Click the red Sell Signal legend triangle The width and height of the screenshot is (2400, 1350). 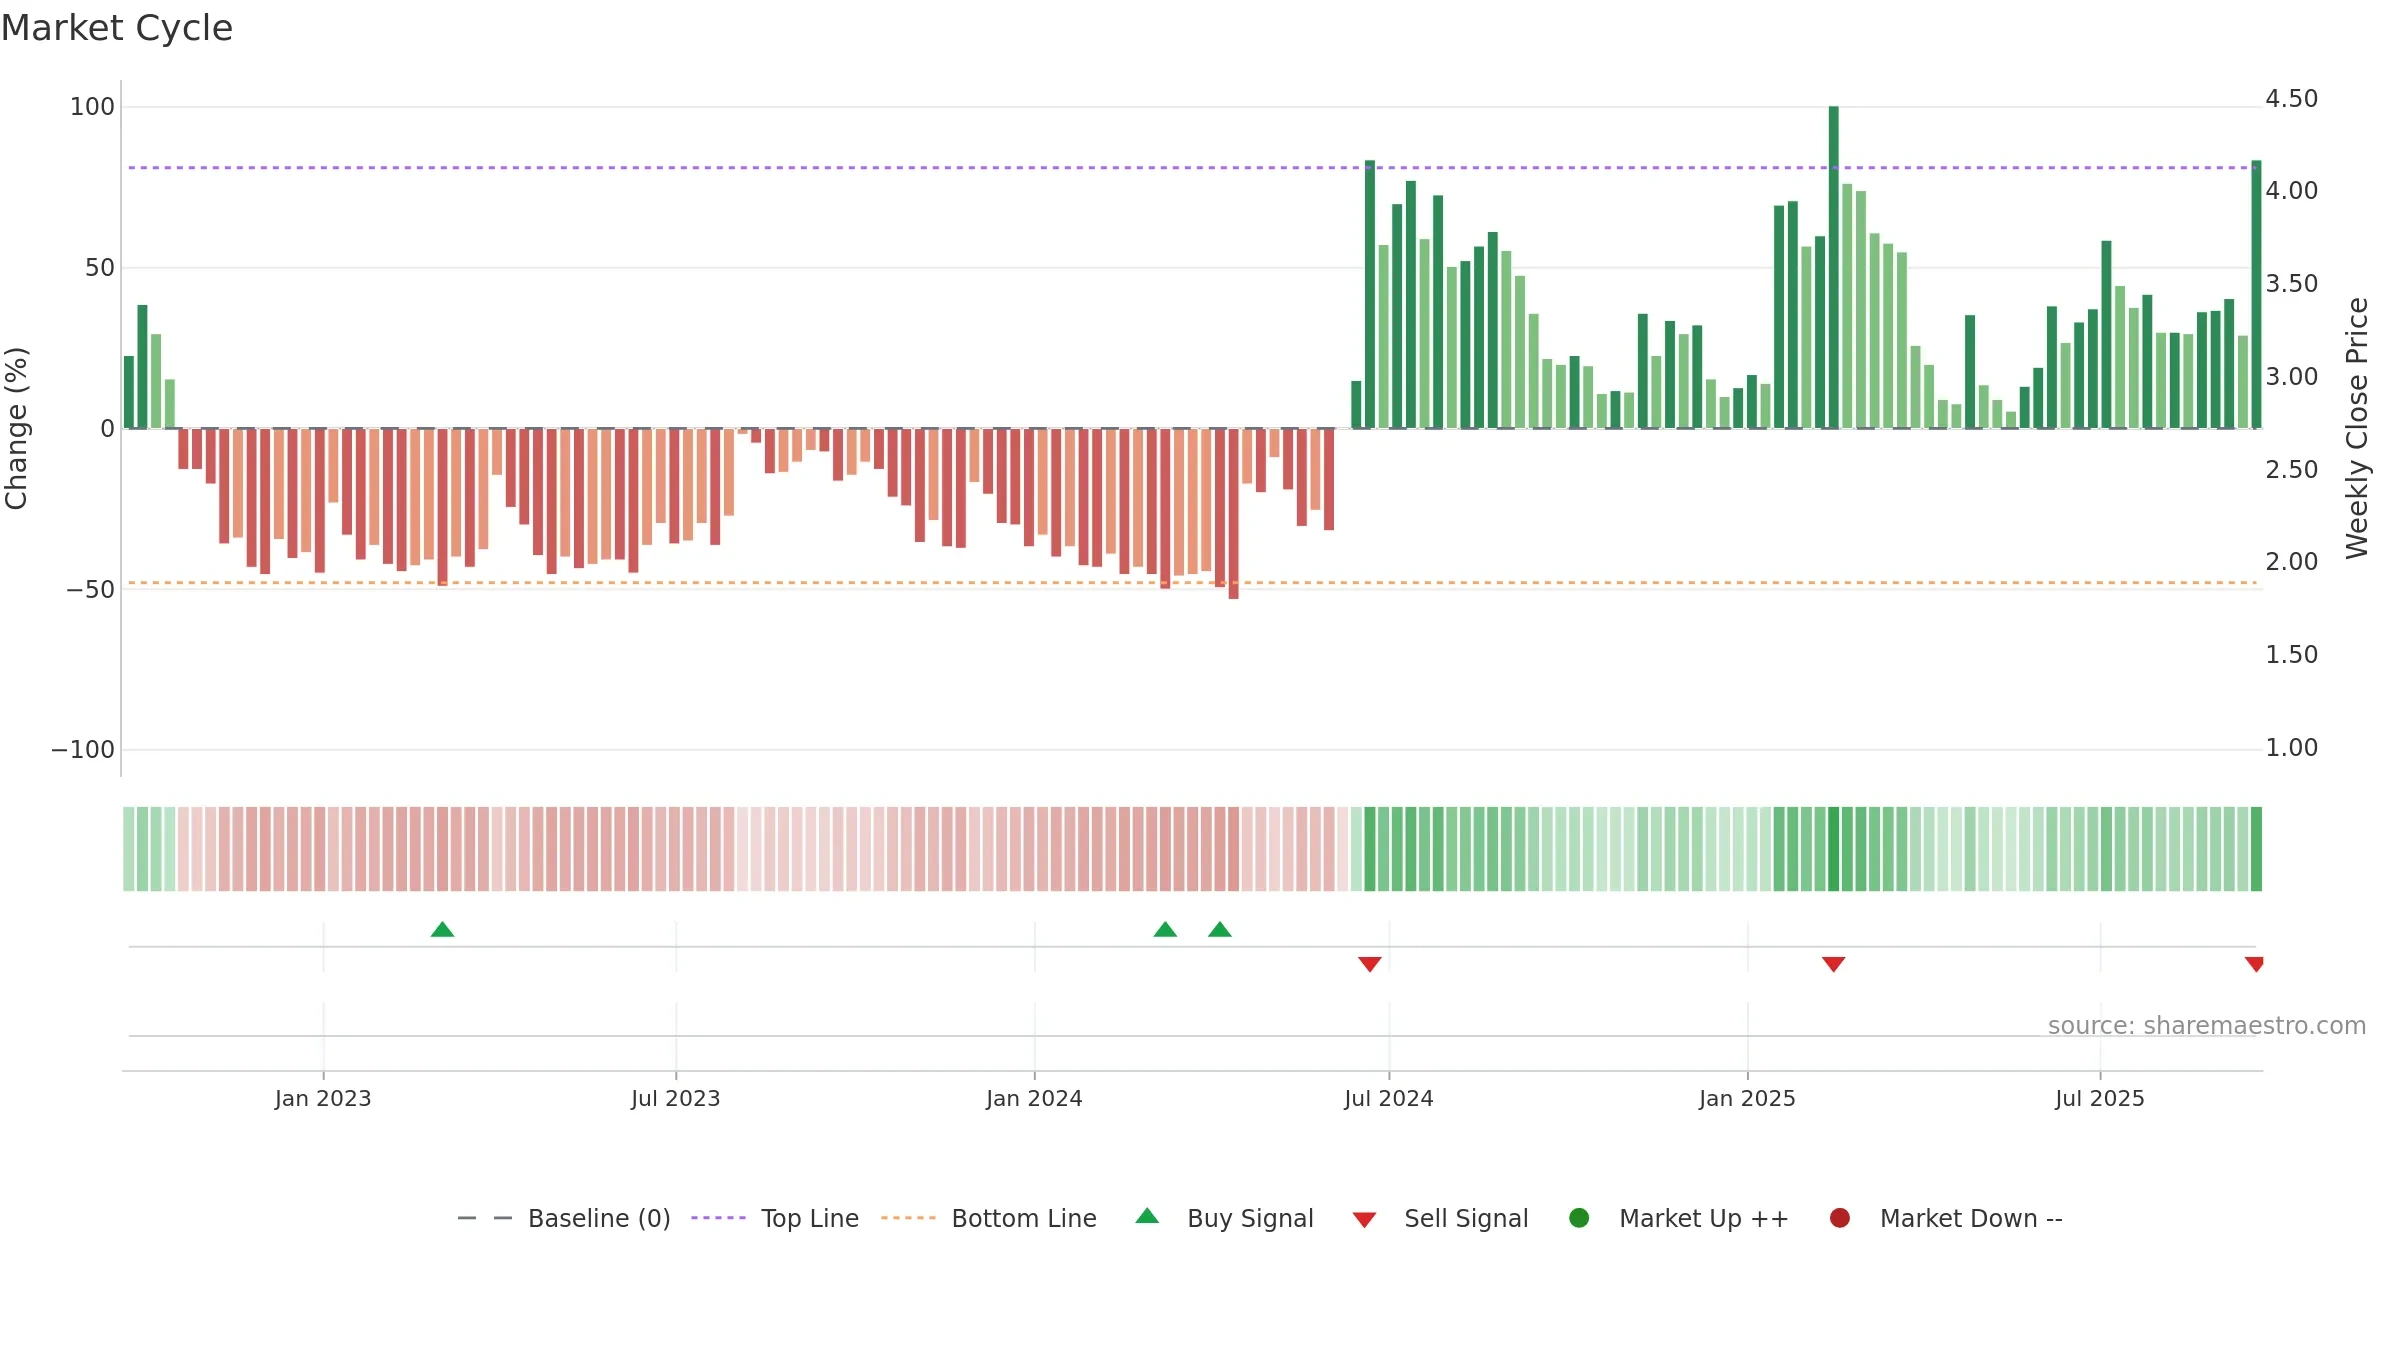(1364, 1220)
